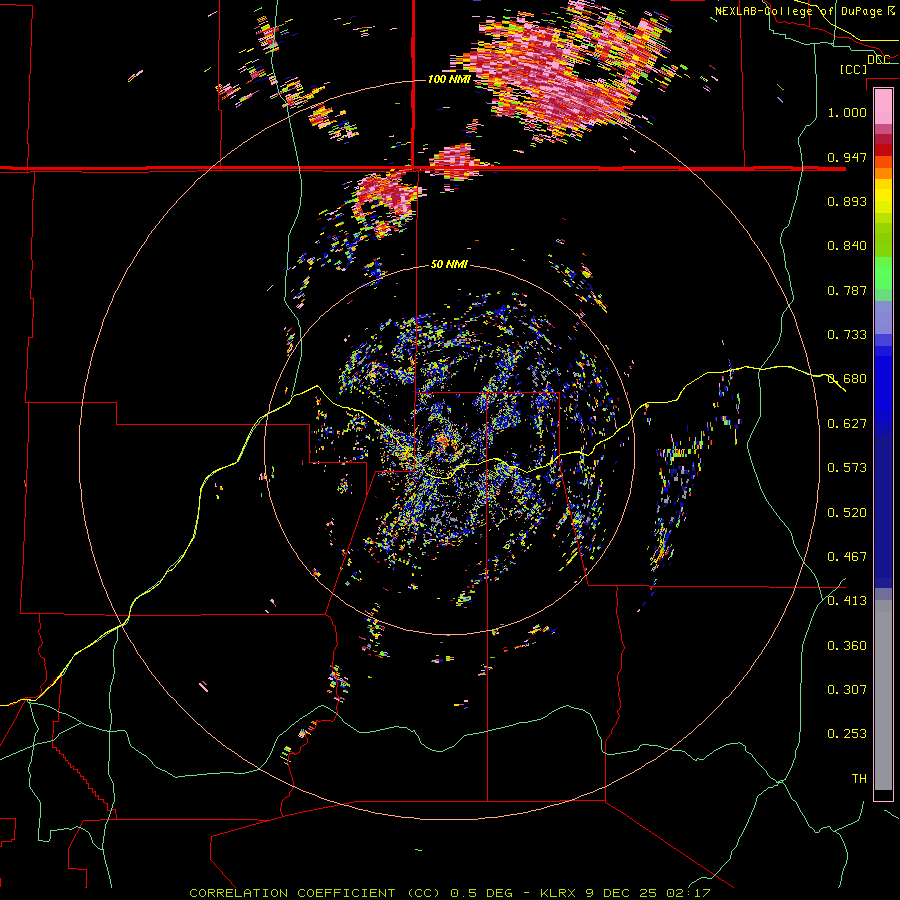The image size is (900, 900).
Task: Click the 0.413 color scale value
Action: point(847,601)
